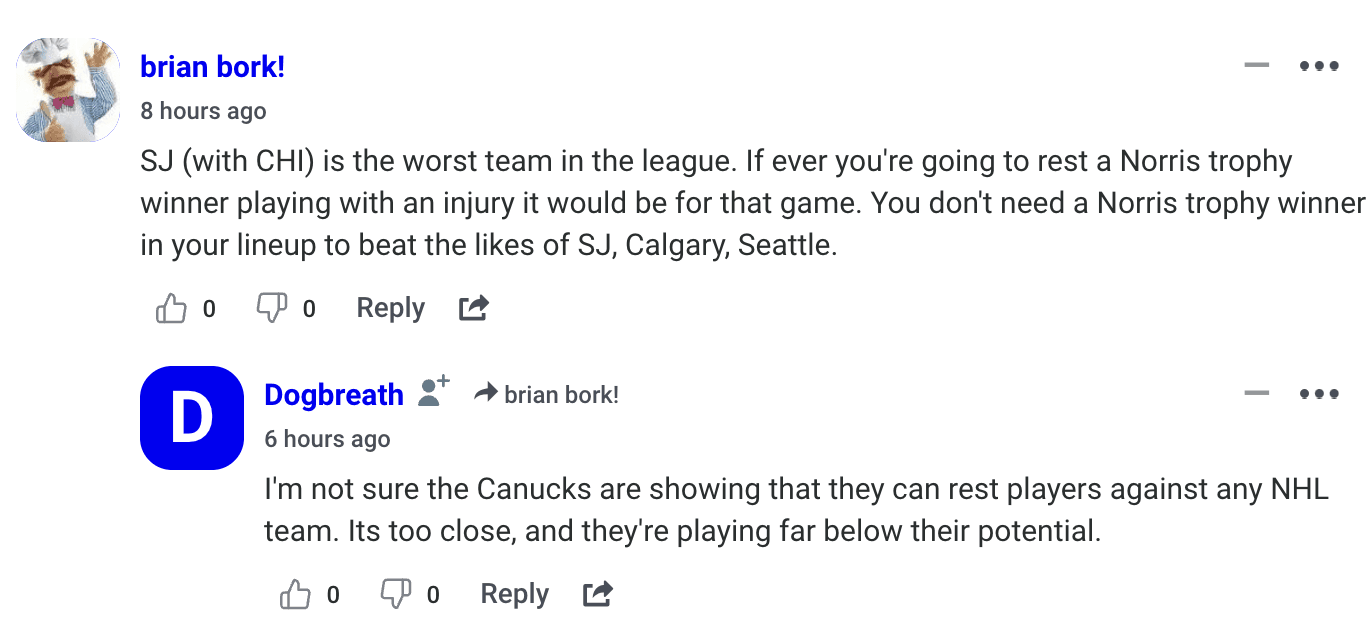This screenshot has height=634, width=1372.
Task: Click brian bork!'s chef avatar image
Action: click(x=68, y=90)
